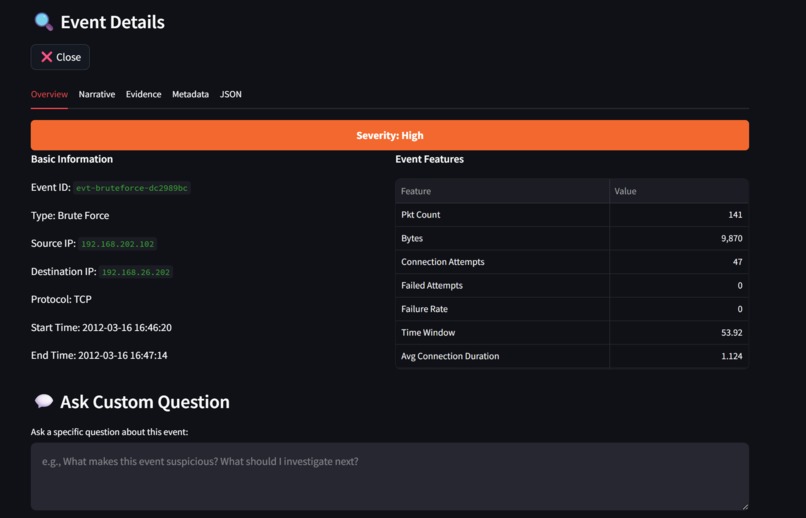806x518 pixels.
Task: Switch to the Evidence tab
Action: [x=143, y=95]
